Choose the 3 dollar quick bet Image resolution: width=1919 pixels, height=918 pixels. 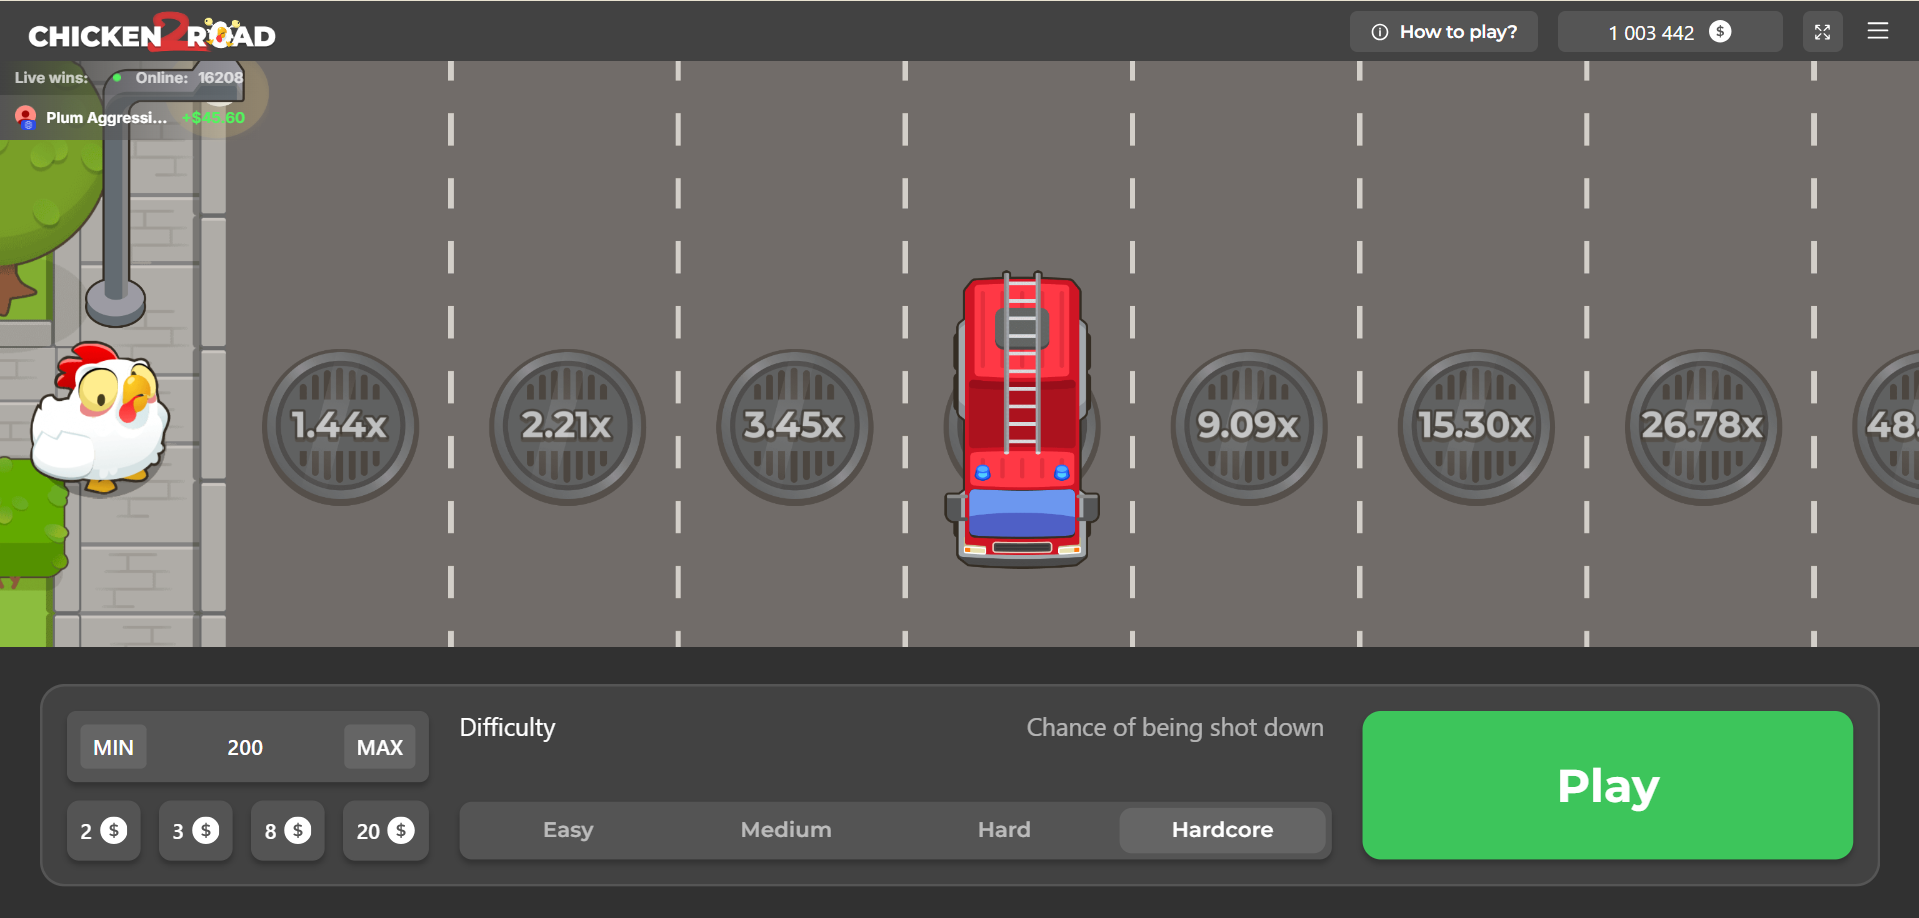pyautogui.click(x=195, y=831)
